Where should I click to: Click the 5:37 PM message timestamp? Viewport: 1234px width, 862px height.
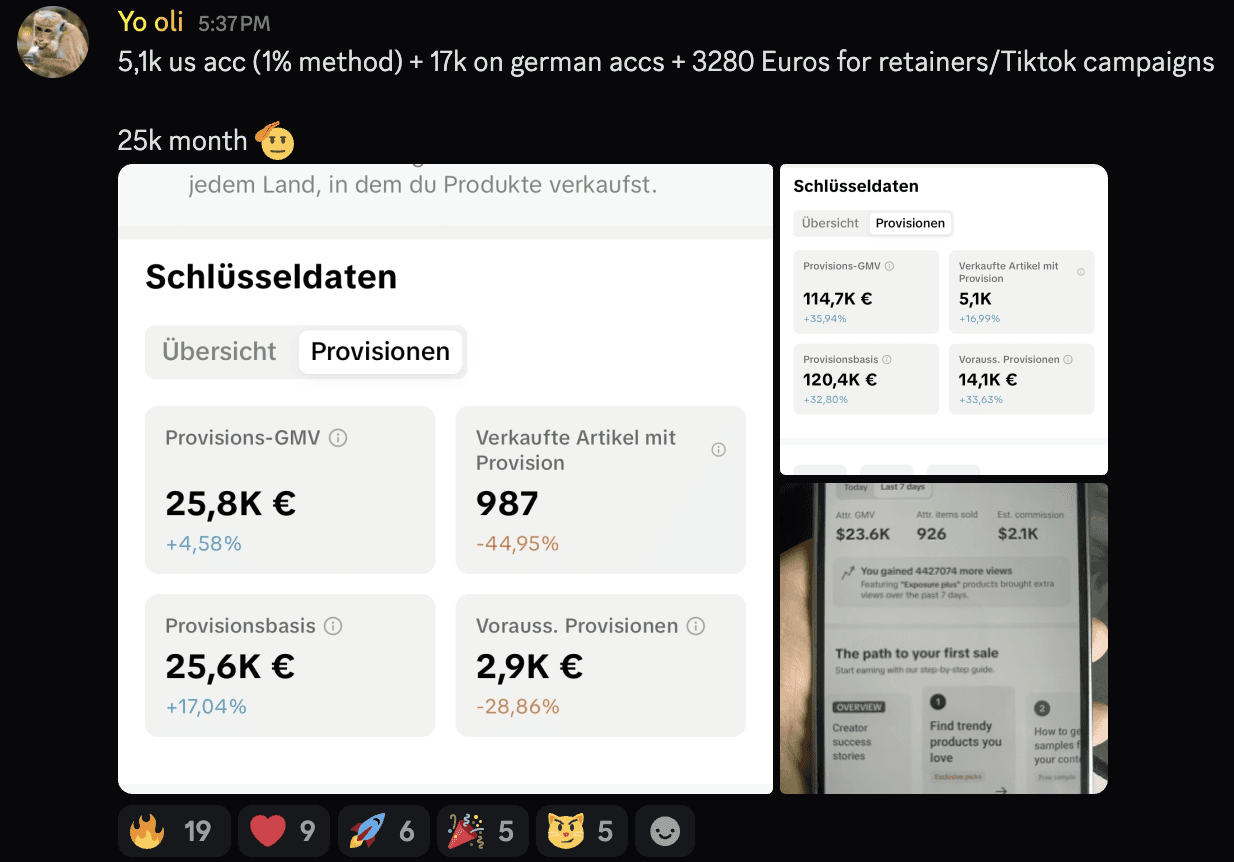coord(234,23)
